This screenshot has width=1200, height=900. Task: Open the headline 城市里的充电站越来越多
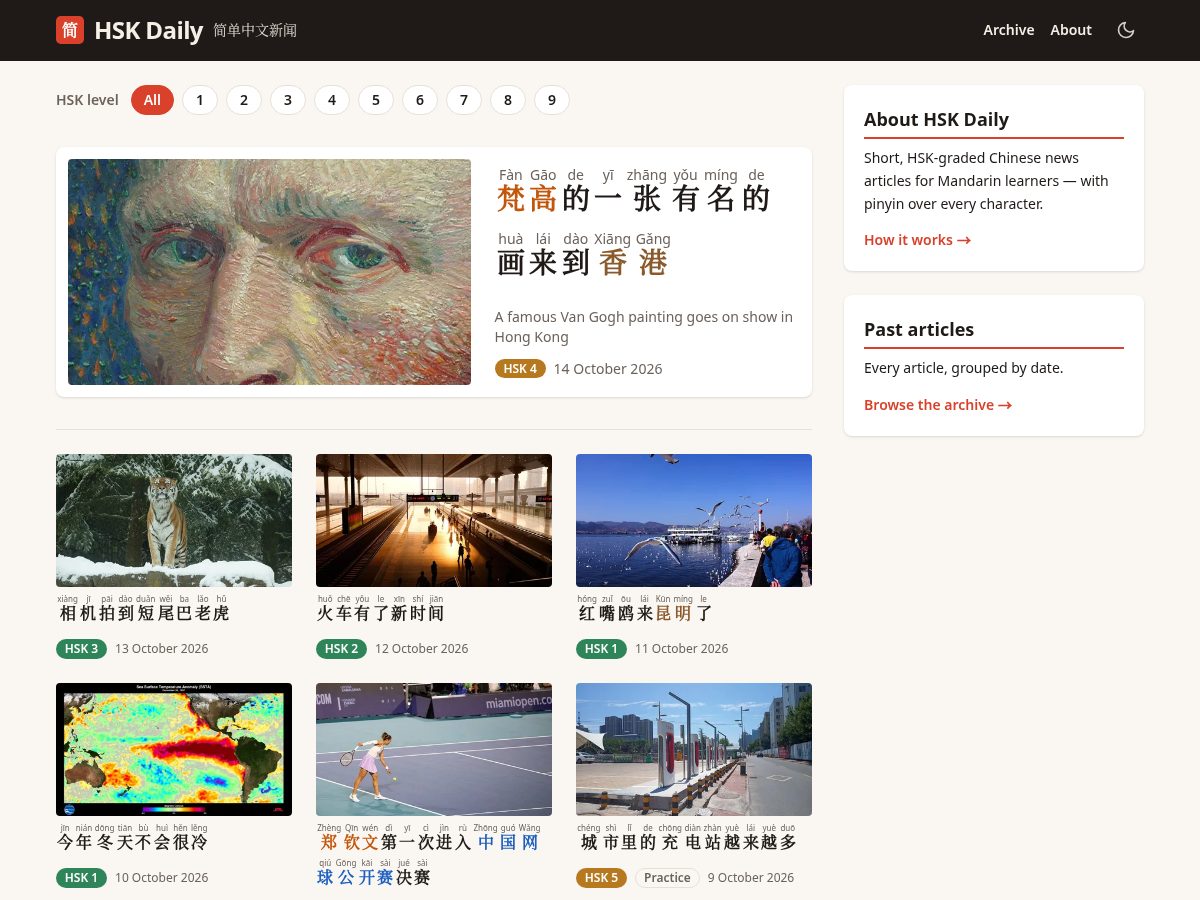pos(688,837)
